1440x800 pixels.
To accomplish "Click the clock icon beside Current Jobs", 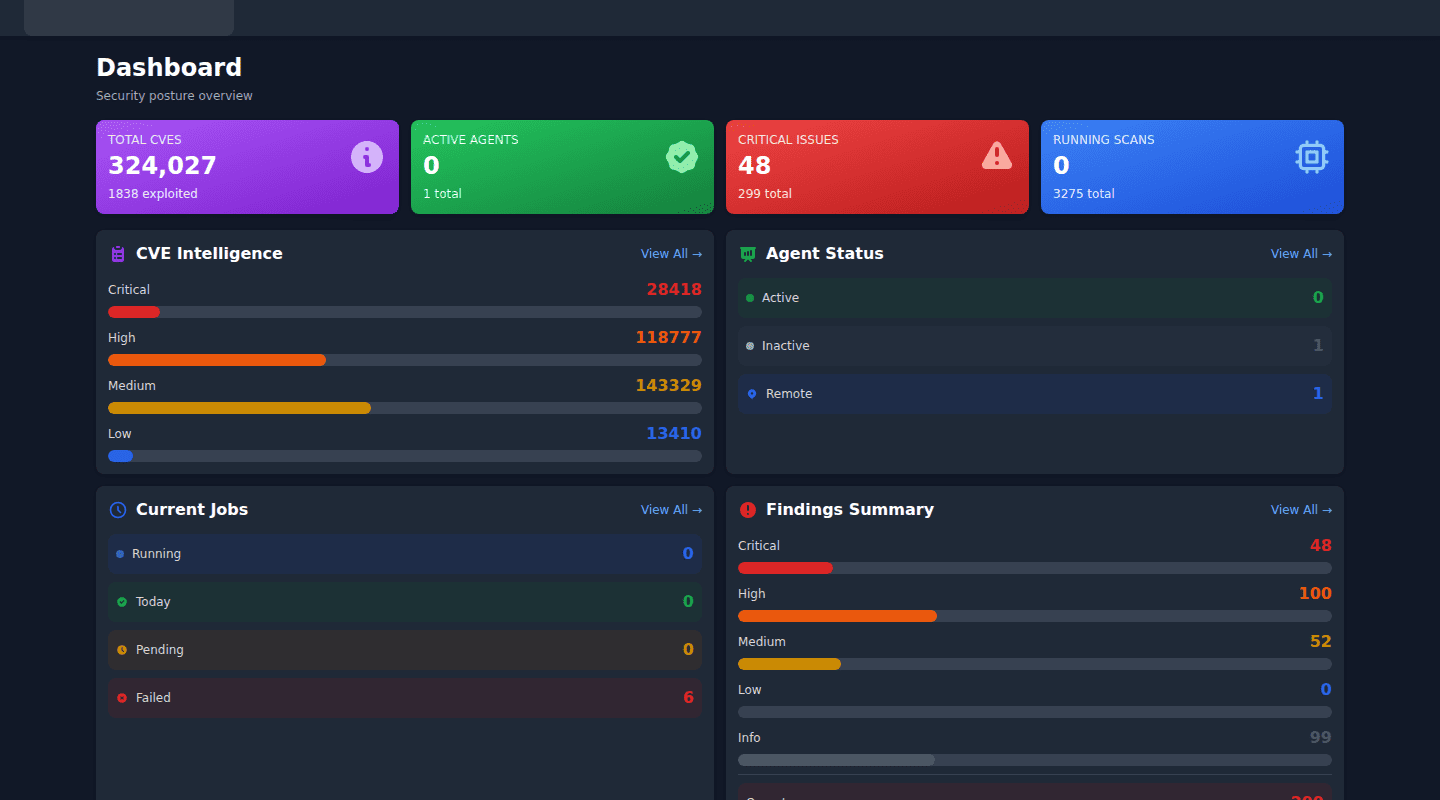I will pos(118,510).
